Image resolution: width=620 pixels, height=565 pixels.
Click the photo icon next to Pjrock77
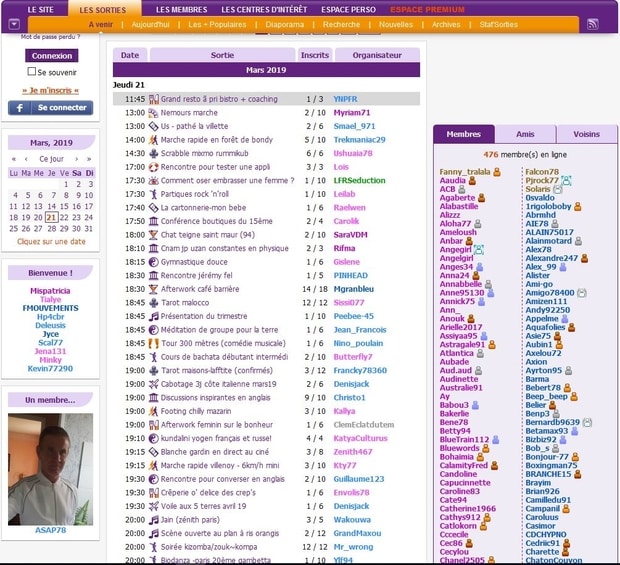pos(566,181)
